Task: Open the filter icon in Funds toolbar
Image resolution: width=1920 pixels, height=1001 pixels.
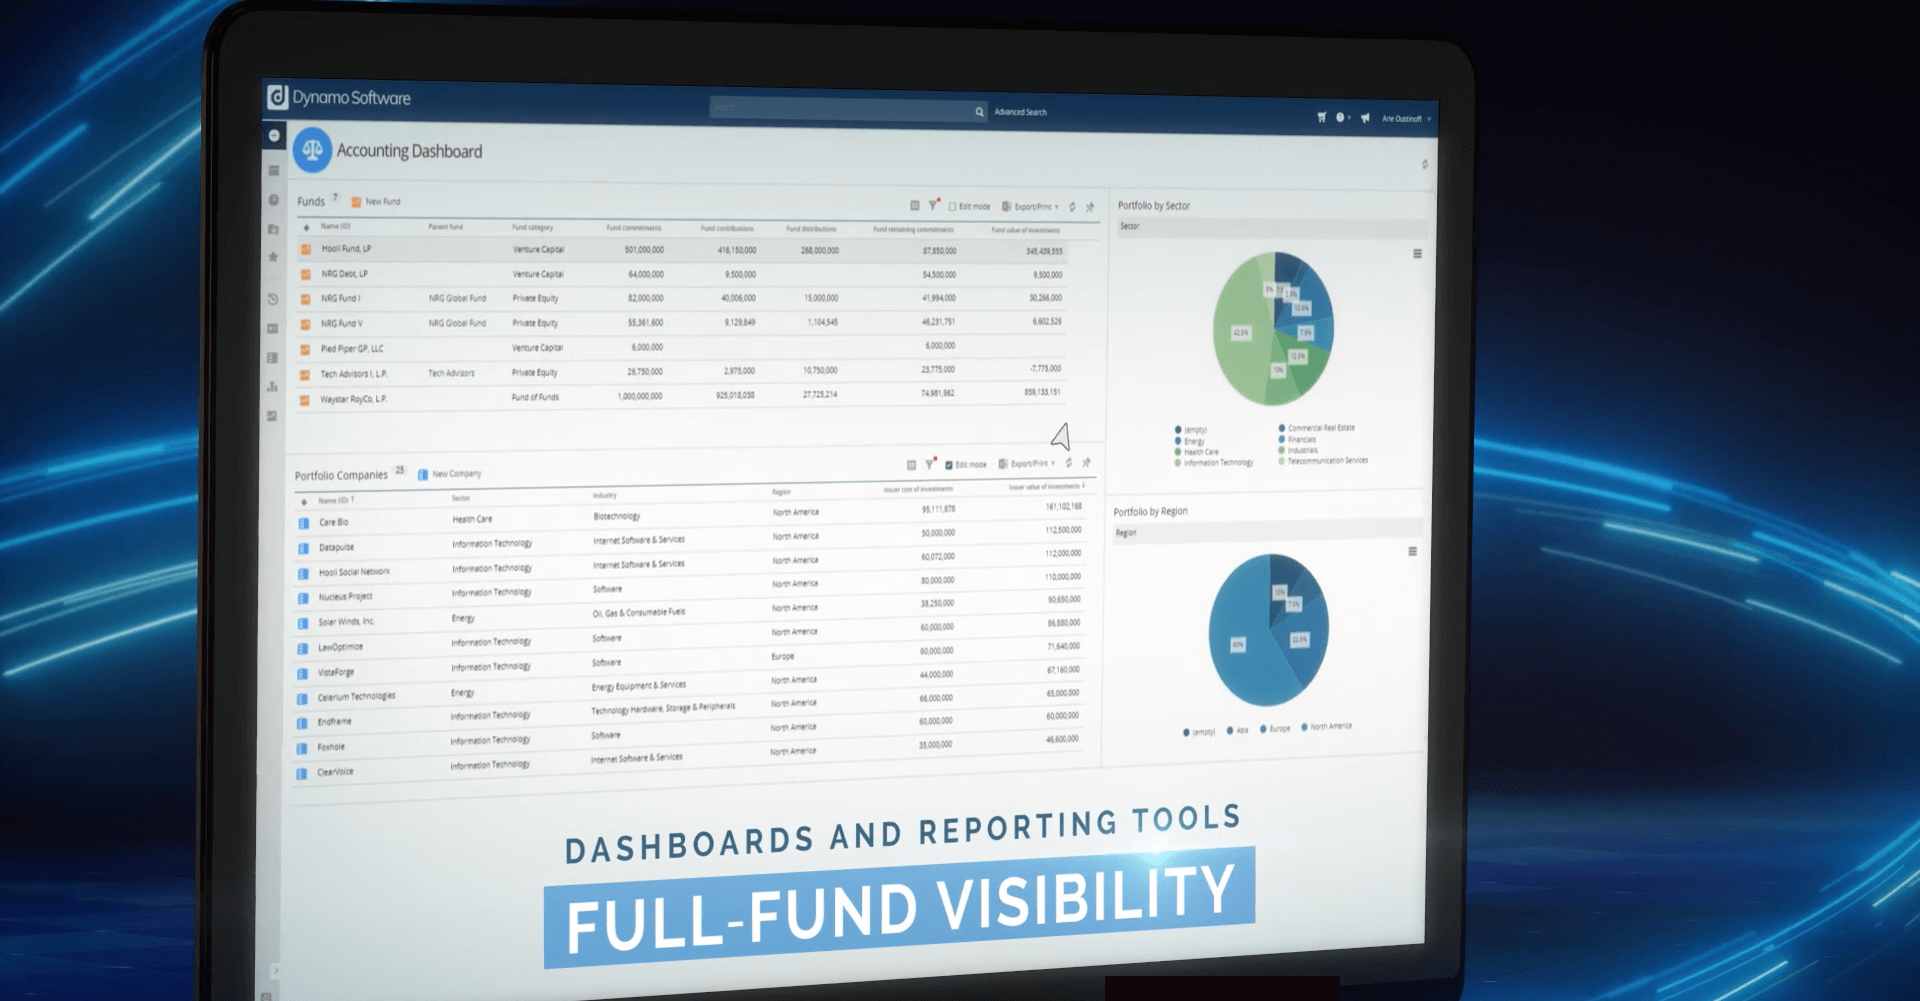Action: click(x=933, y=205)
